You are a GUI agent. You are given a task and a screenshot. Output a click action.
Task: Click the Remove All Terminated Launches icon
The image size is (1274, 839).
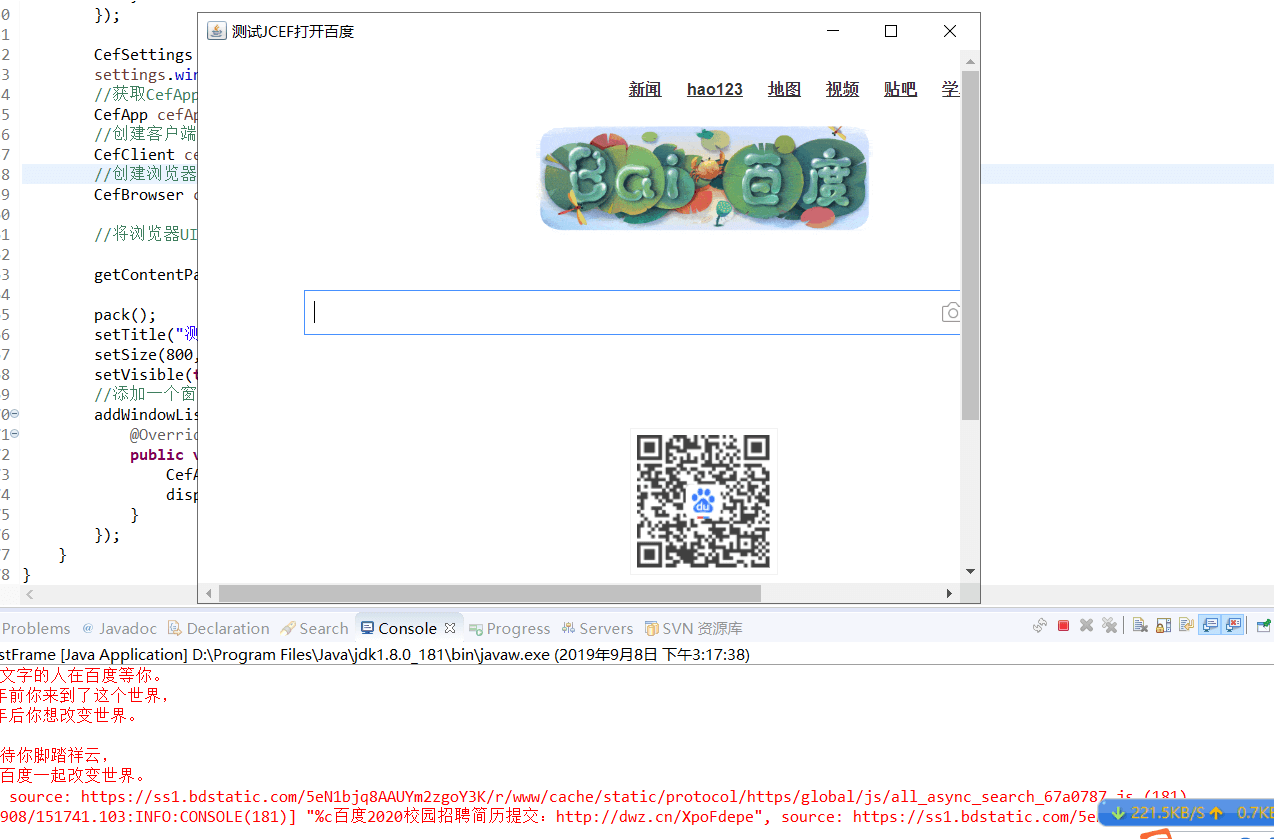click(1109, 626)
